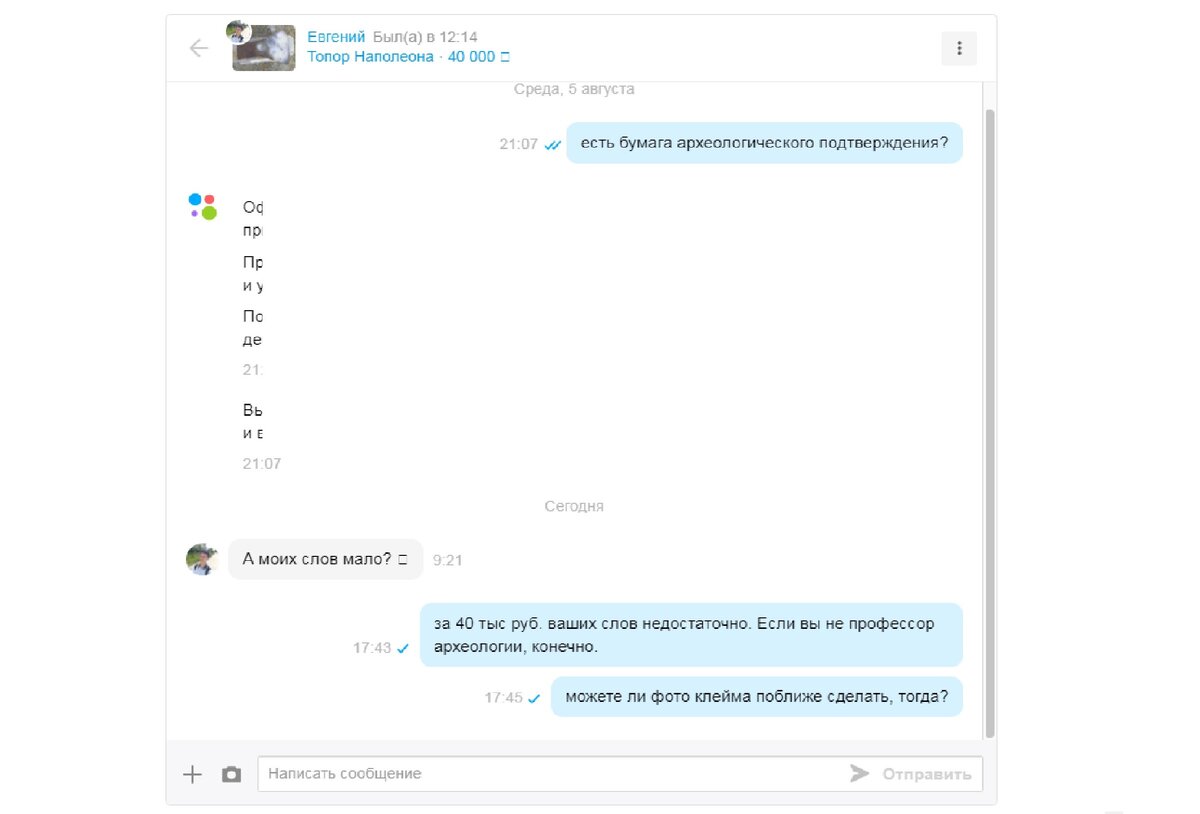Select the message А моих слов мало?
Screen dimensions: 1200x814
pos(325,559)
